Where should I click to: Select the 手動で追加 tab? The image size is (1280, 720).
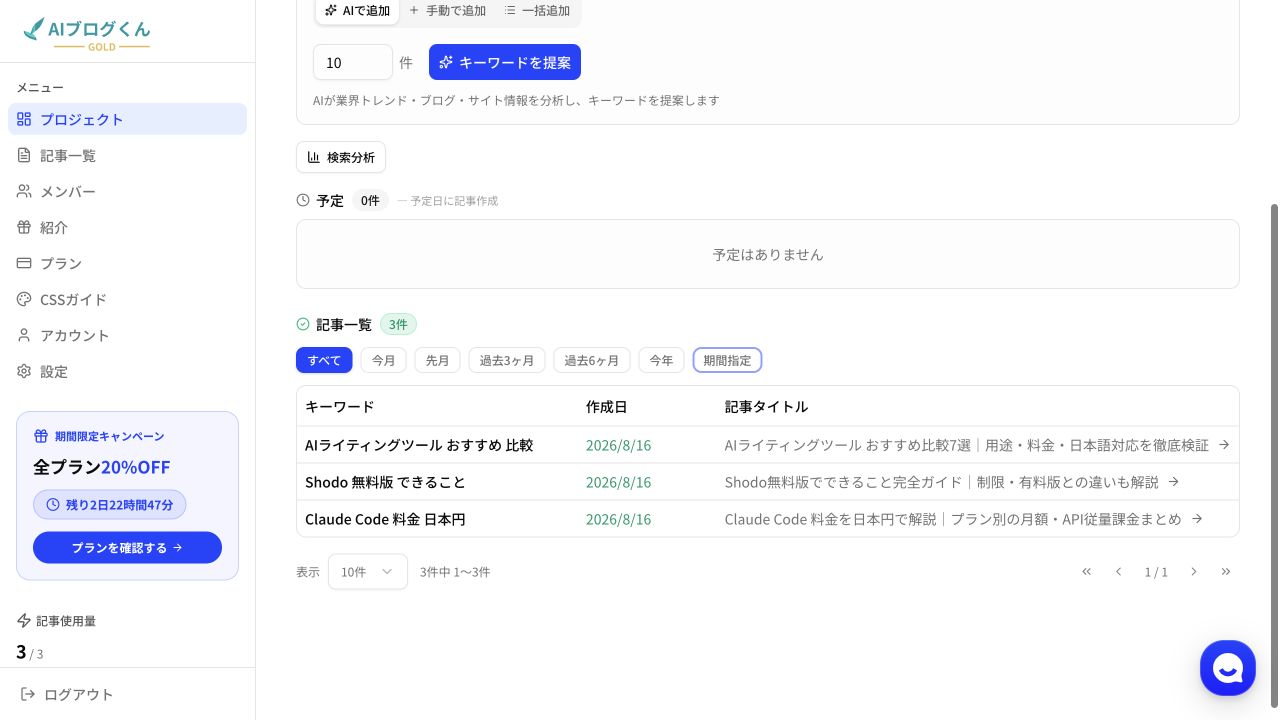click(x=447, y=11)
